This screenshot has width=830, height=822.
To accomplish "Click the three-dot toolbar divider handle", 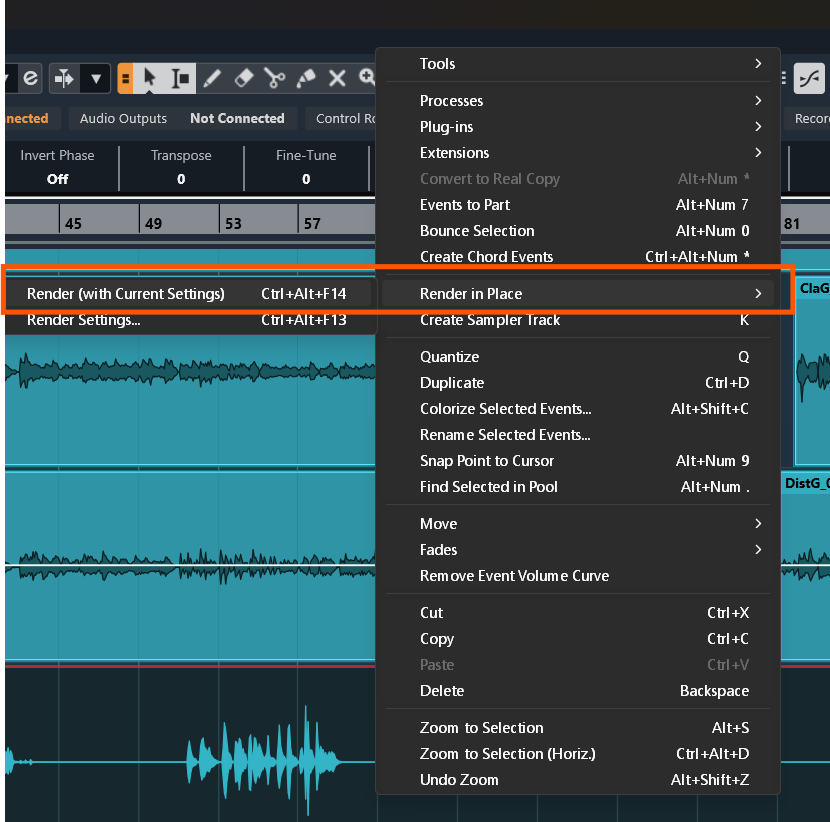I will (x=784, y=78).
